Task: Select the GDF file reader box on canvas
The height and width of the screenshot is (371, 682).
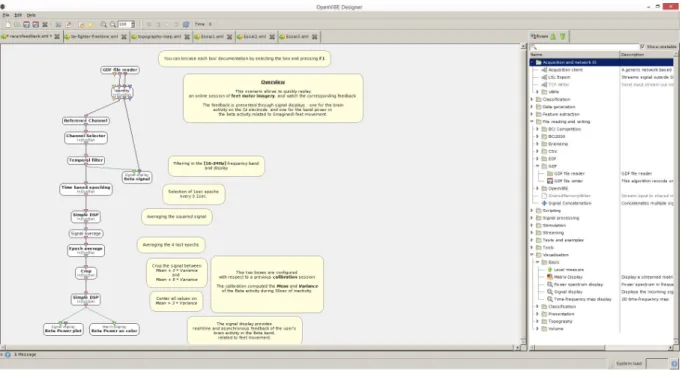Action: [x=120, y=70]
